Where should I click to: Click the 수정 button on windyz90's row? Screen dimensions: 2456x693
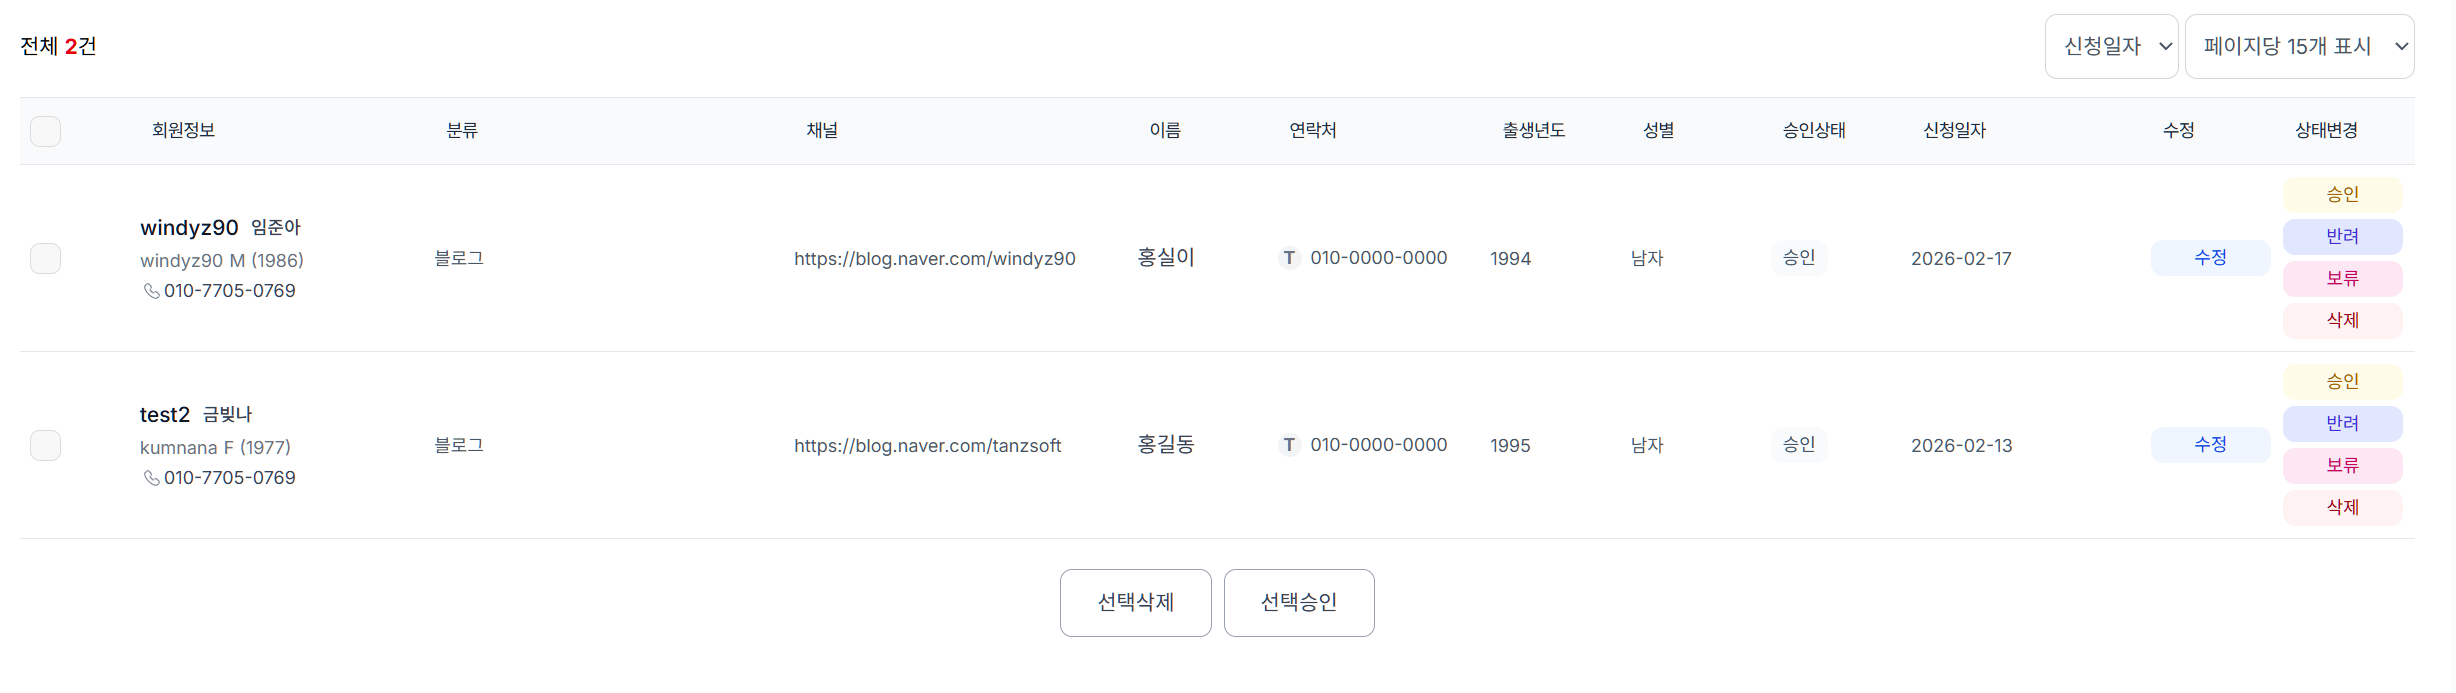click(2210, 257)
